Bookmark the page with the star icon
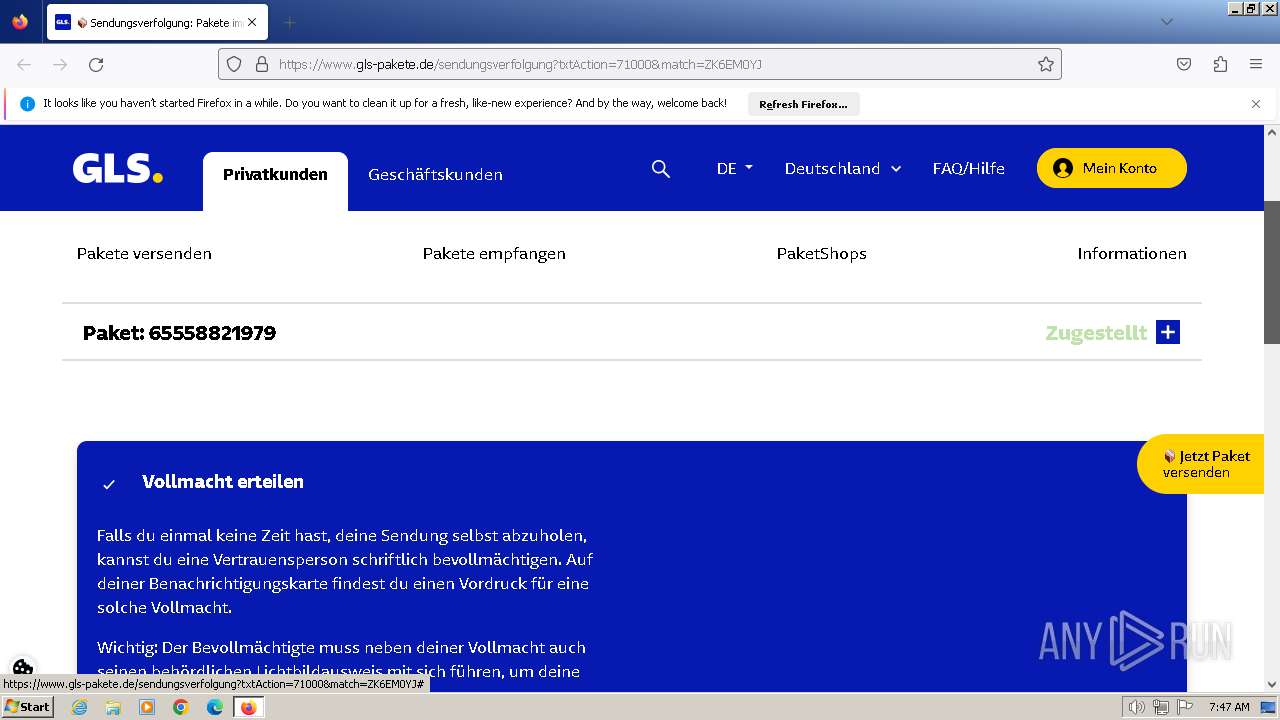The width and height of the screenshot is (1280, 720). pos(1046,64)
